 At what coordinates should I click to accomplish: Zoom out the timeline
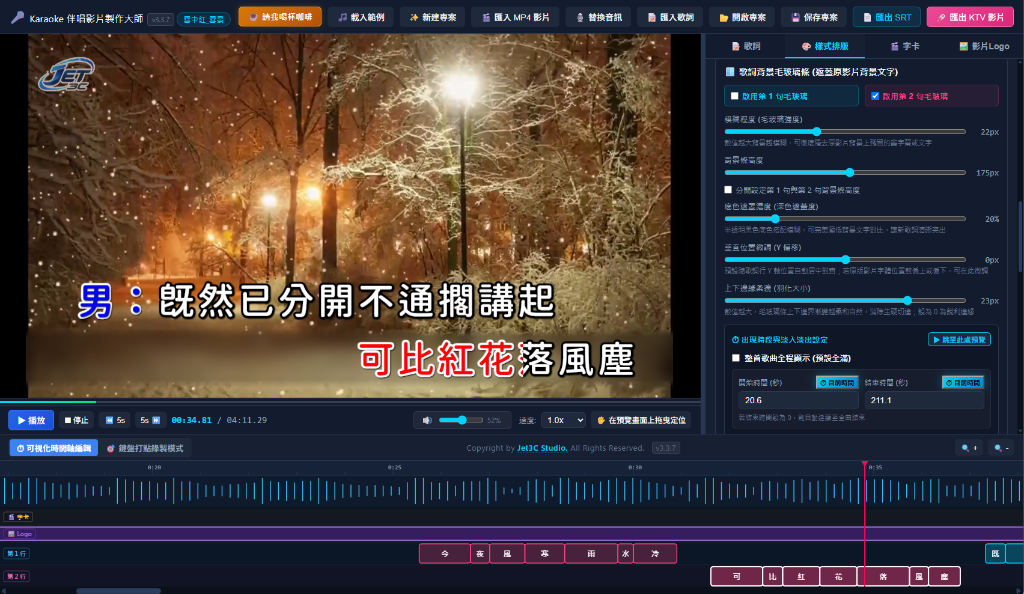coord(1002,448)
